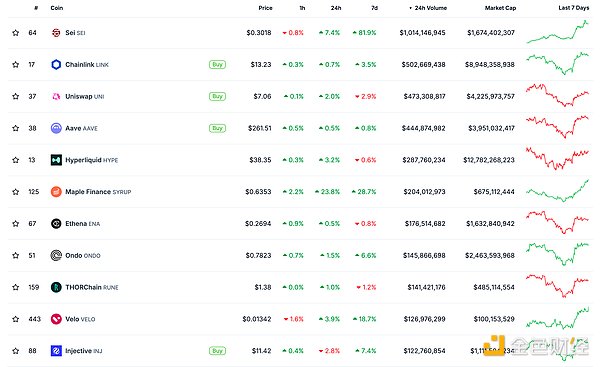The width and height of the screenshot is (600, 367).
Task: Sort the table by Market Cap
Action: [x=500, y=8]
